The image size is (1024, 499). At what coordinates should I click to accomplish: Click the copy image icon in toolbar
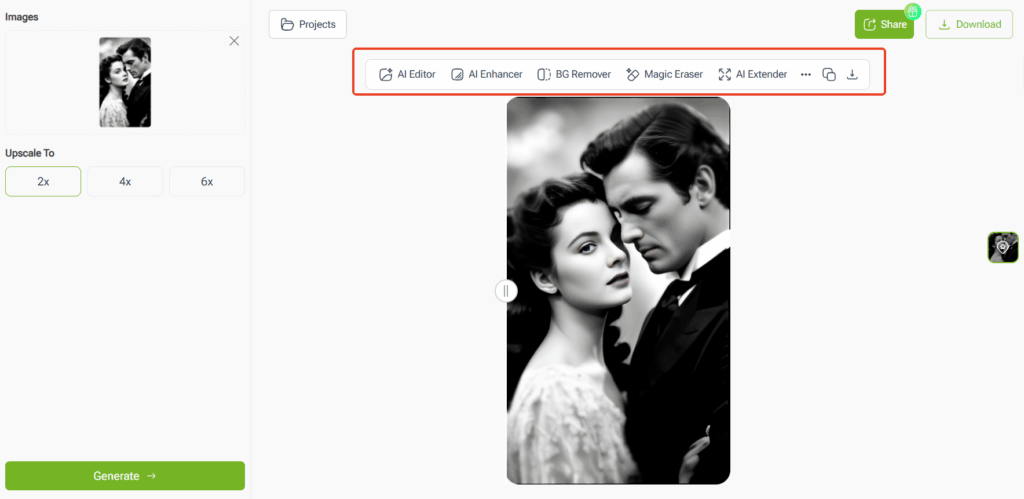829,74
